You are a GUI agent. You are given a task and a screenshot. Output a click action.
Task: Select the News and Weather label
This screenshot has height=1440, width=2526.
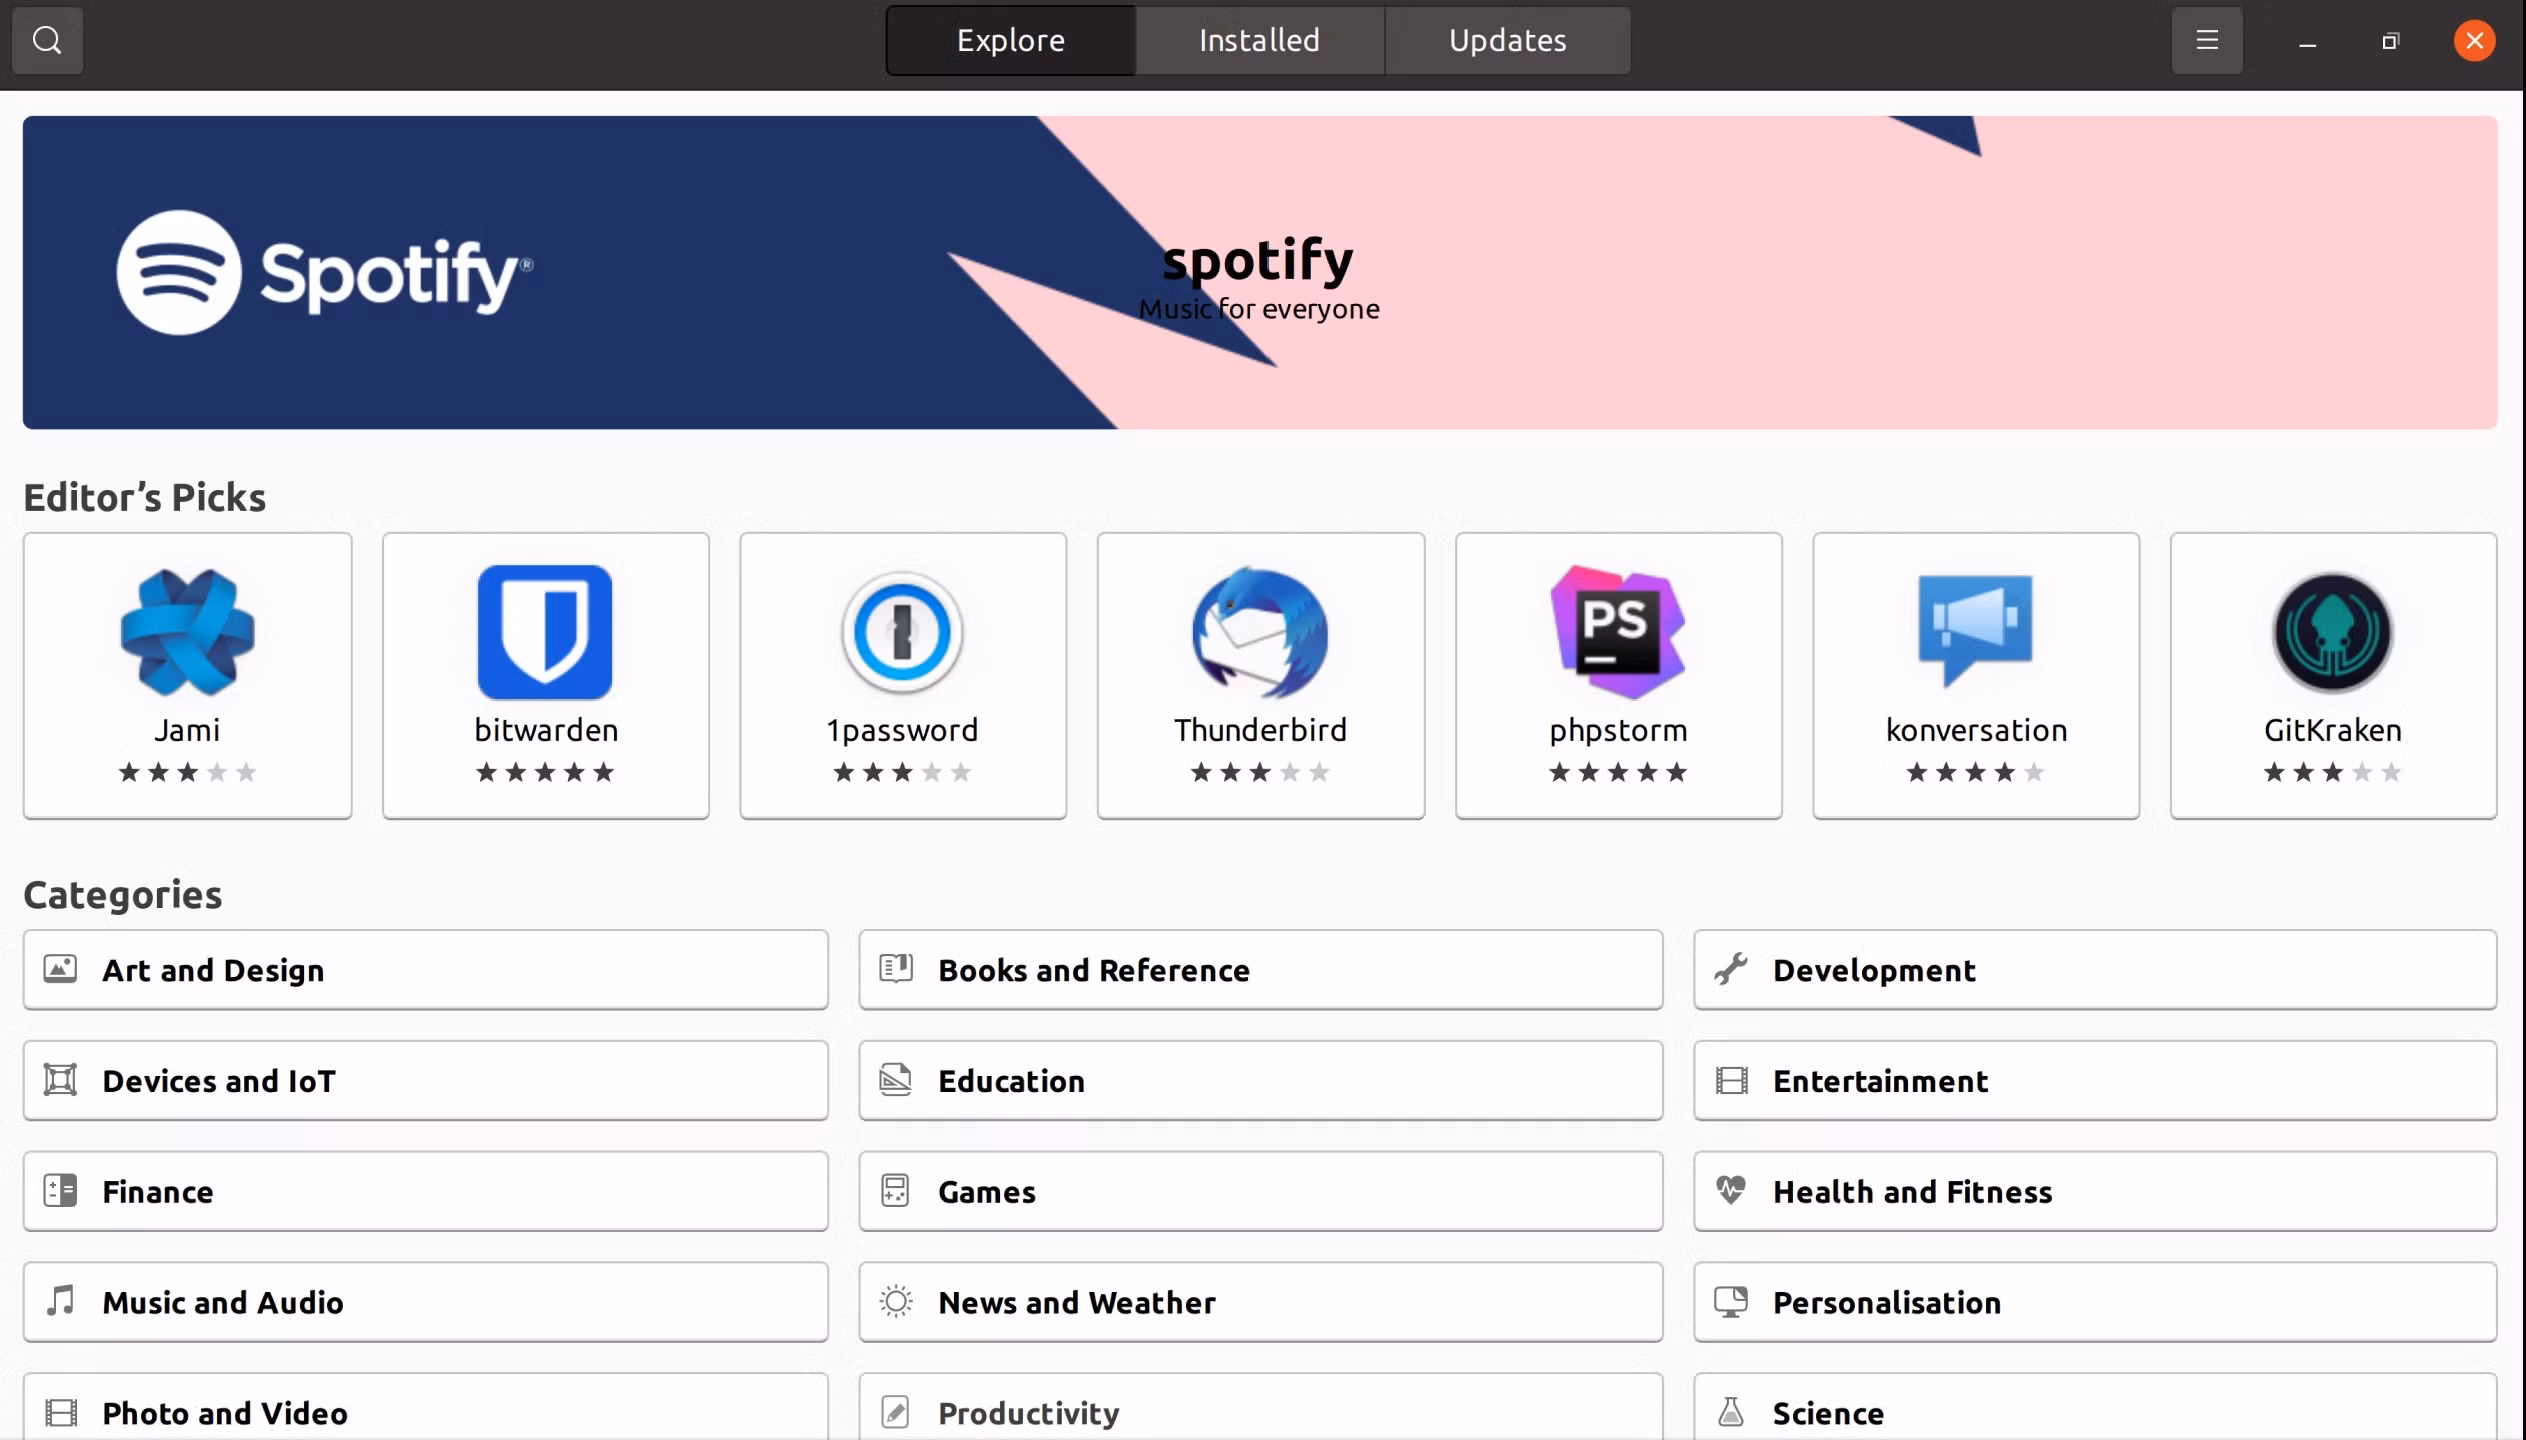coord(1077,1303)
